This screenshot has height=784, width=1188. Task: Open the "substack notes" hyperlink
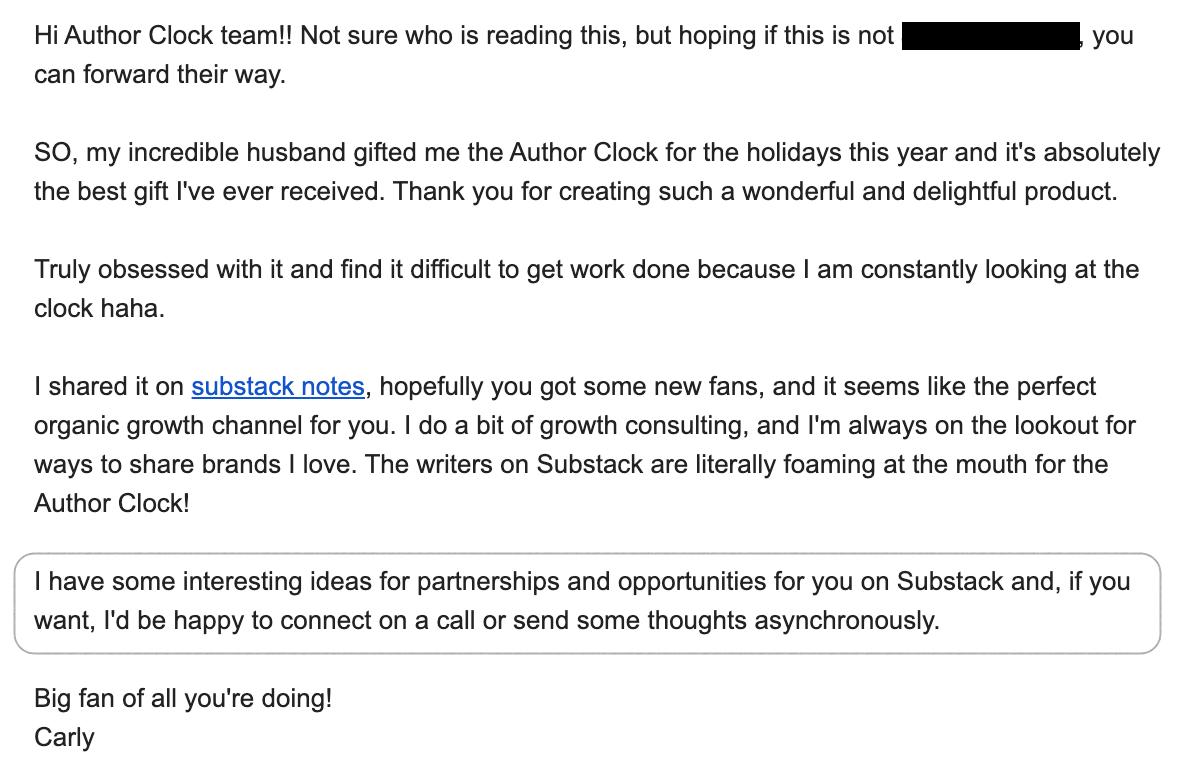point(278,387)
